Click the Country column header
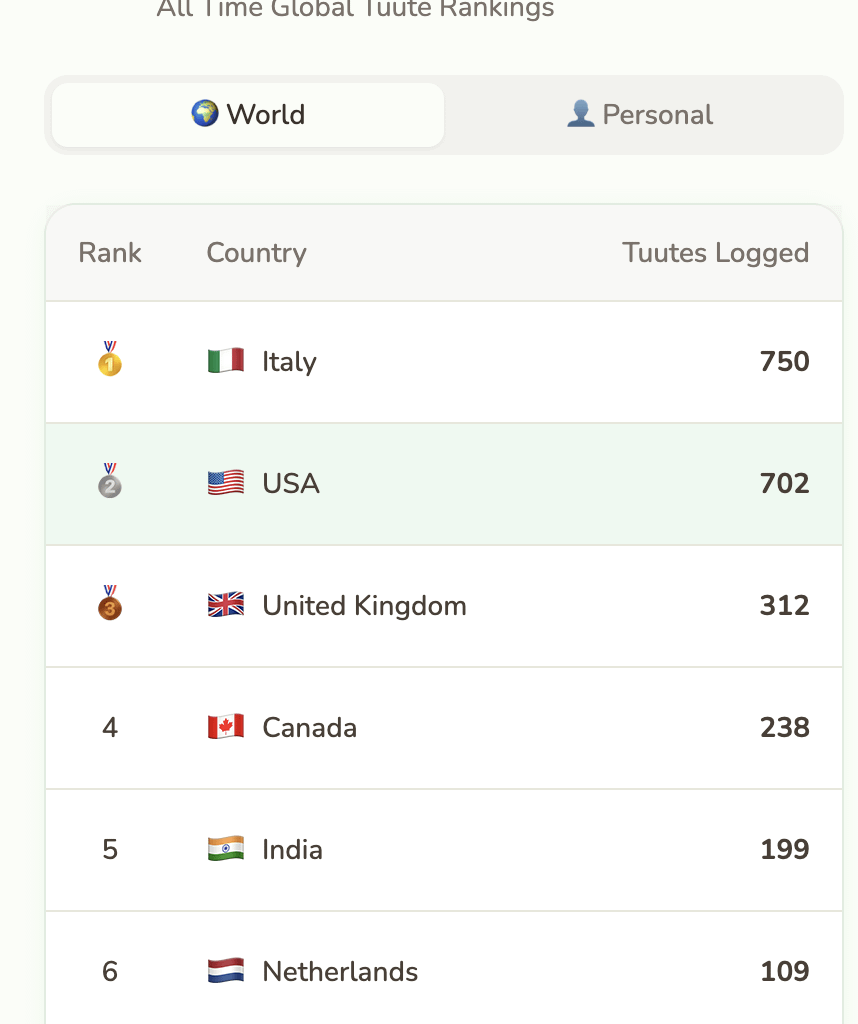858x1024 pixels. [256, 253]
